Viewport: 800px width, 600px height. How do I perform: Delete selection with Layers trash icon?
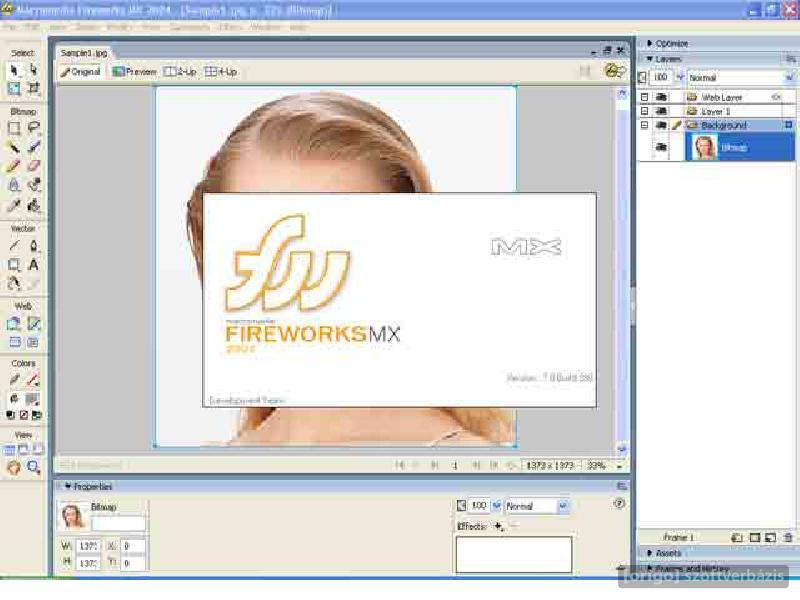coord(788,537)
